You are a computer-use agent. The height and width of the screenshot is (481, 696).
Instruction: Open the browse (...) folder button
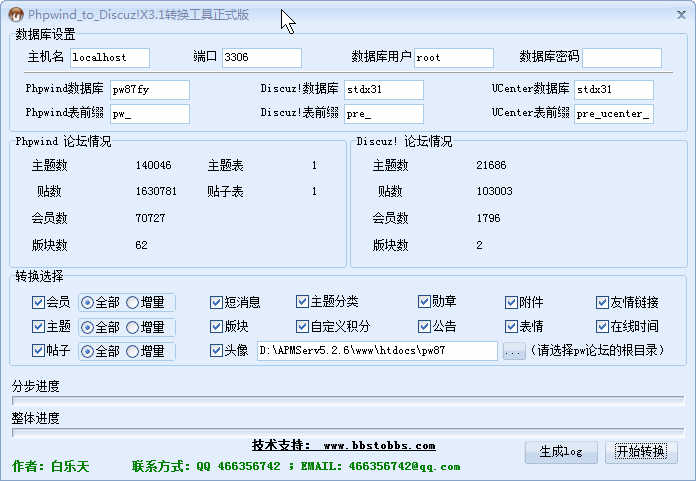click(514, 351)
